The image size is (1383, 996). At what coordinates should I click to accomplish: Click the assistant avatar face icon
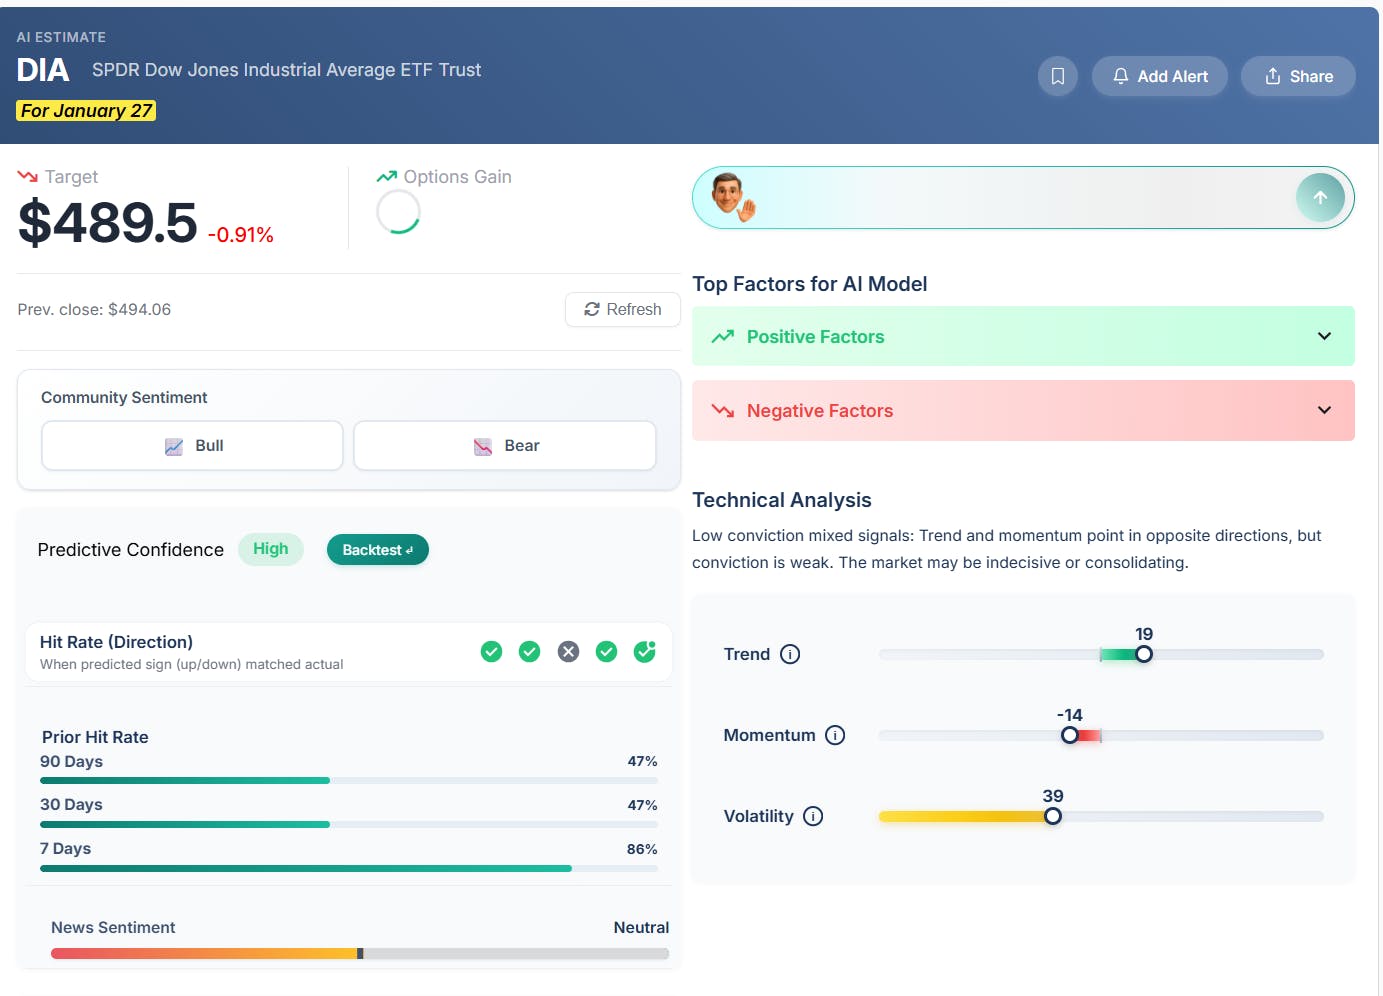click(732, 196)
